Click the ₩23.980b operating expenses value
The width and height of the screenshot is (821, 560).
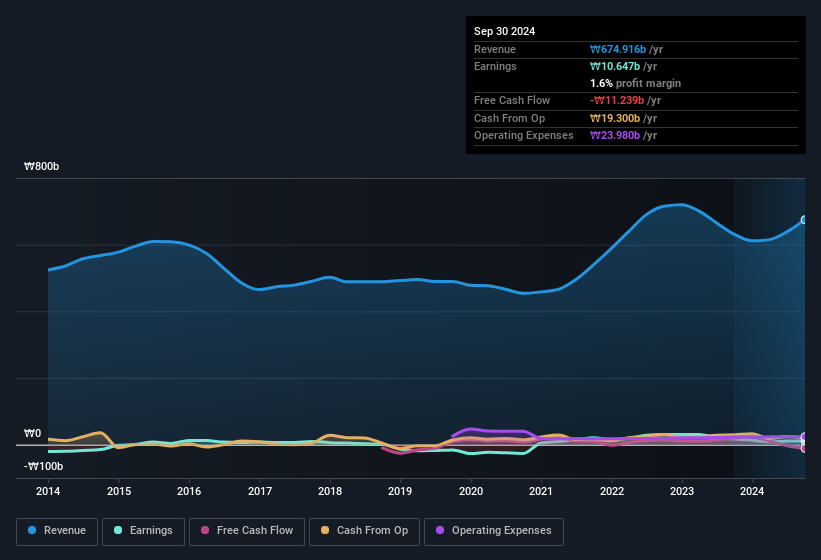pos(615,136)
